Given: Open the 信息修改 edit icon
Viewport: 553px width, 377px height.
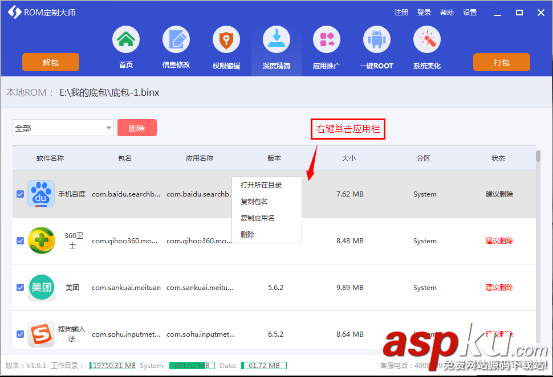Looking at the screenshot, I should coord(176,39).
